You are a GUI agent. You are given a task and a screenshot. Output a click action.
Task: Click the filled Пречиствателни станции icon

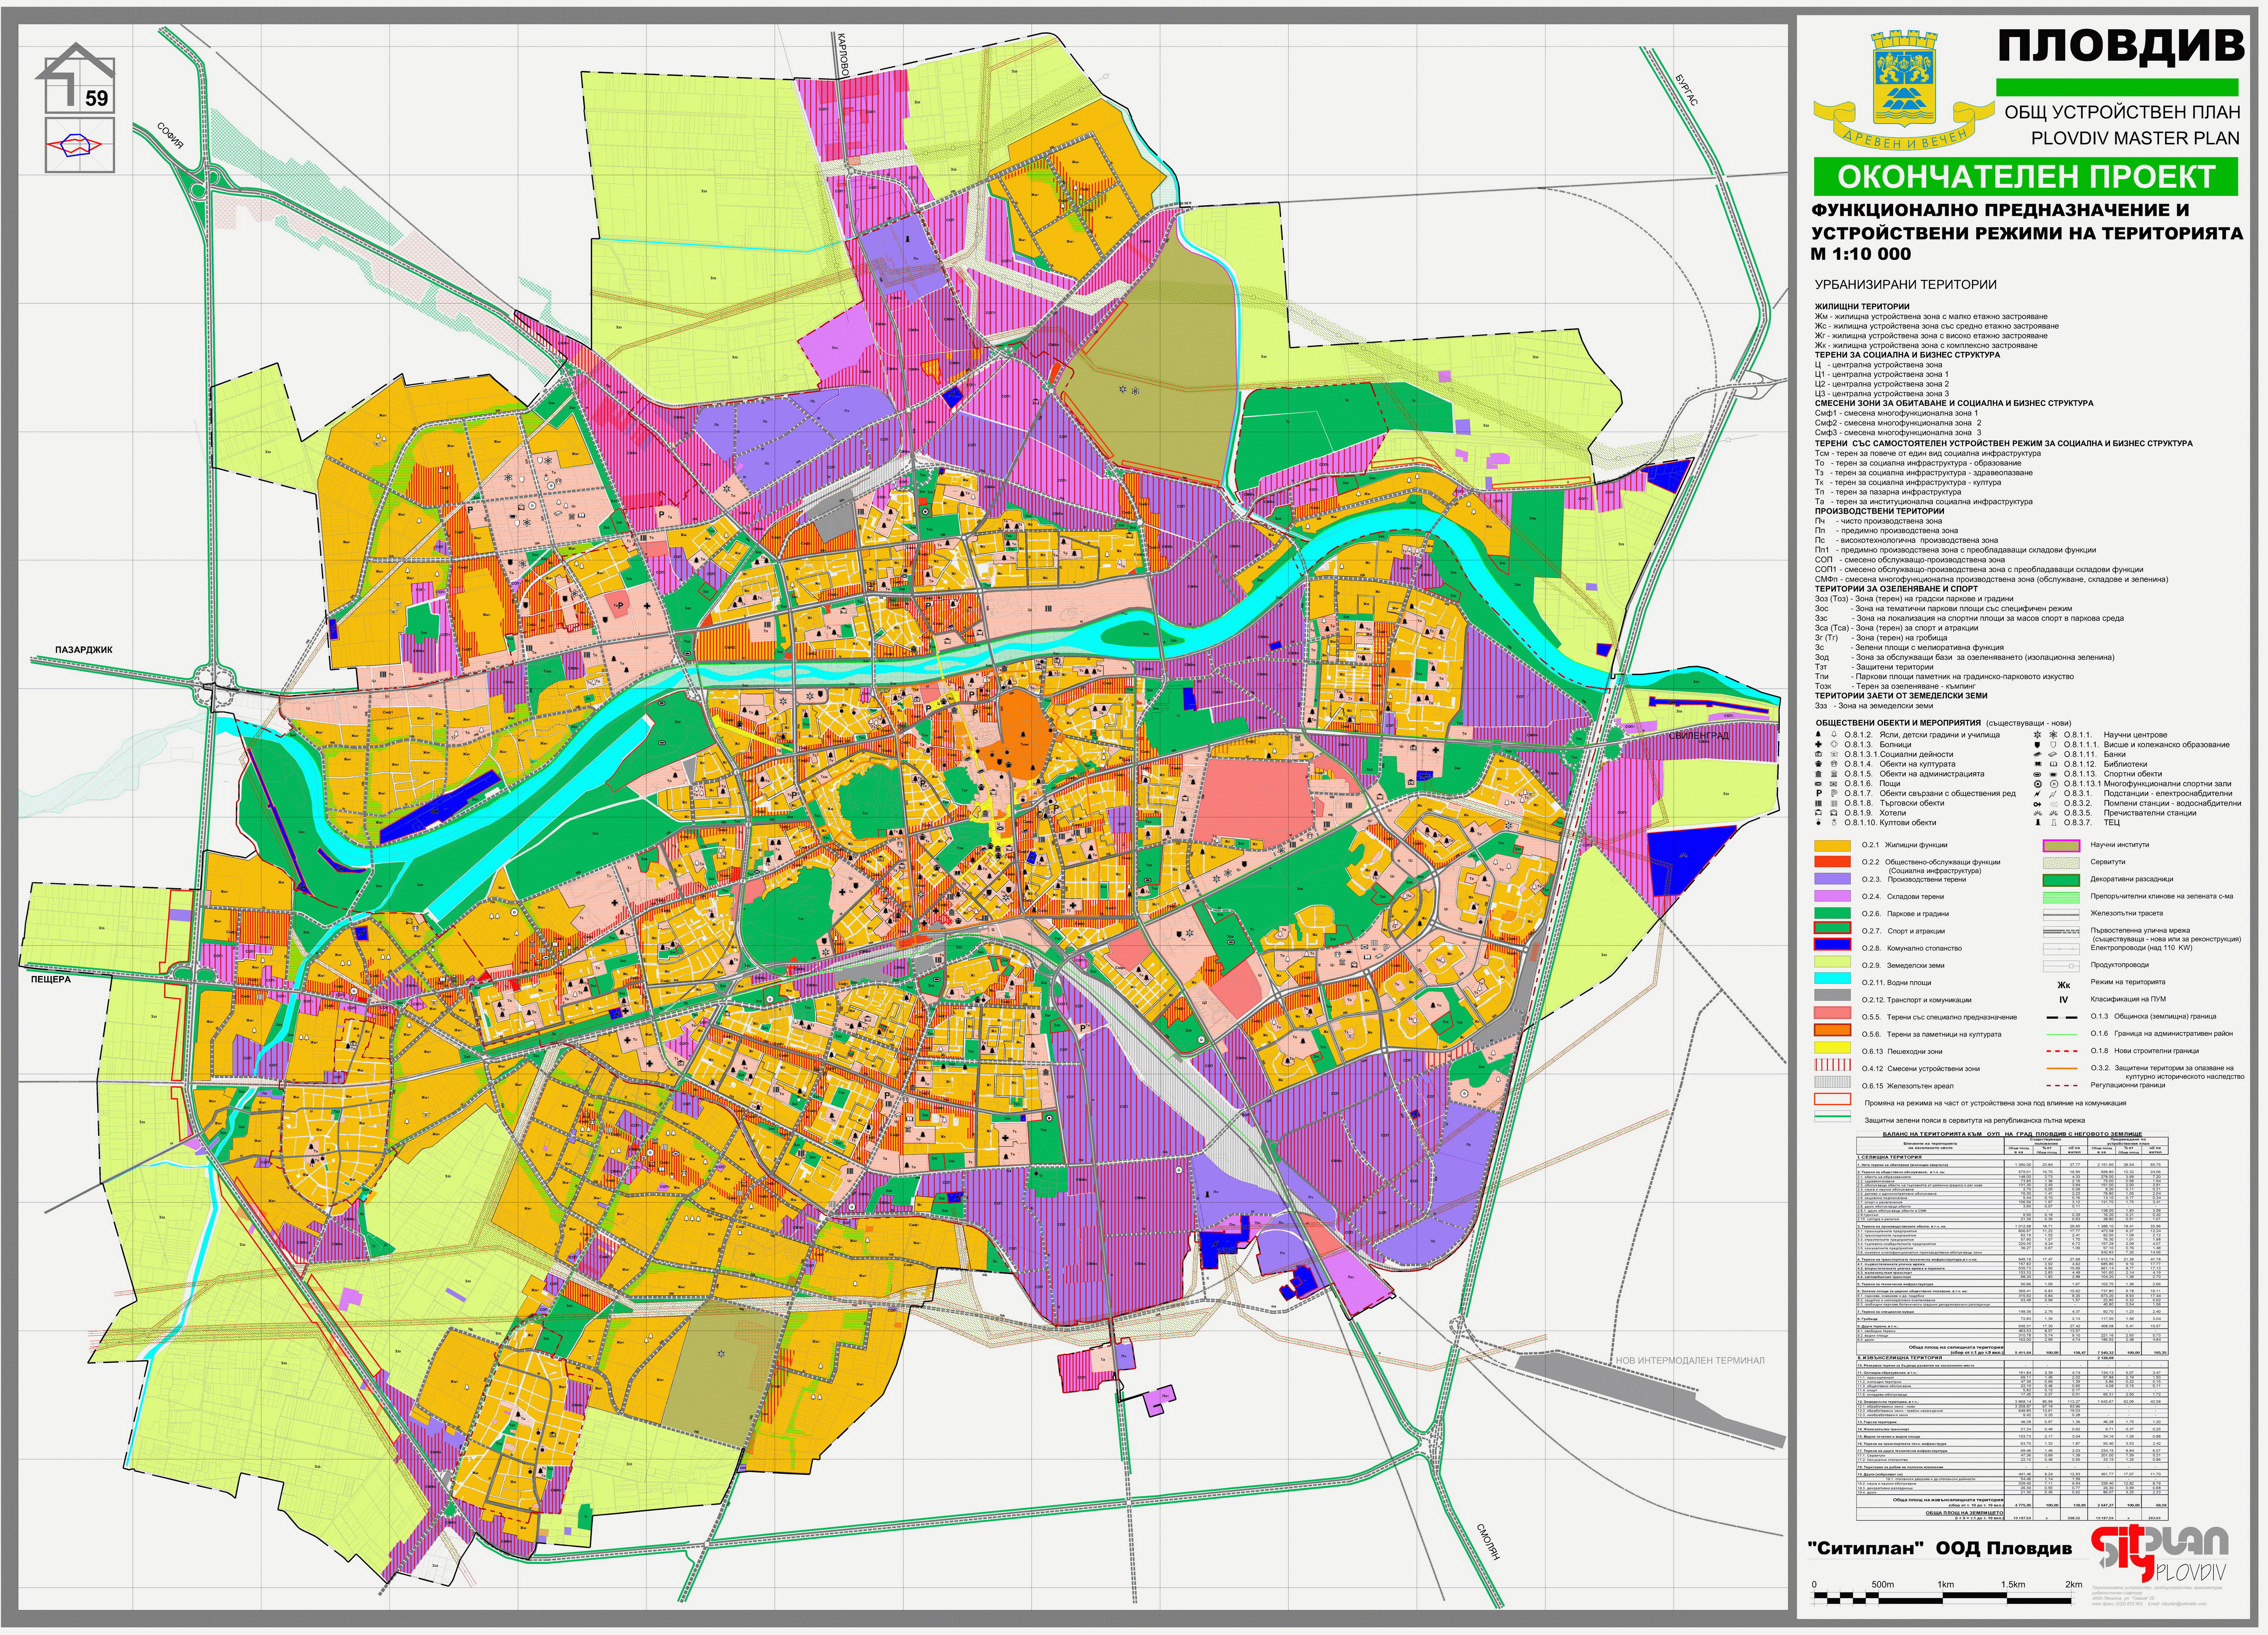tap(2038, 813)
